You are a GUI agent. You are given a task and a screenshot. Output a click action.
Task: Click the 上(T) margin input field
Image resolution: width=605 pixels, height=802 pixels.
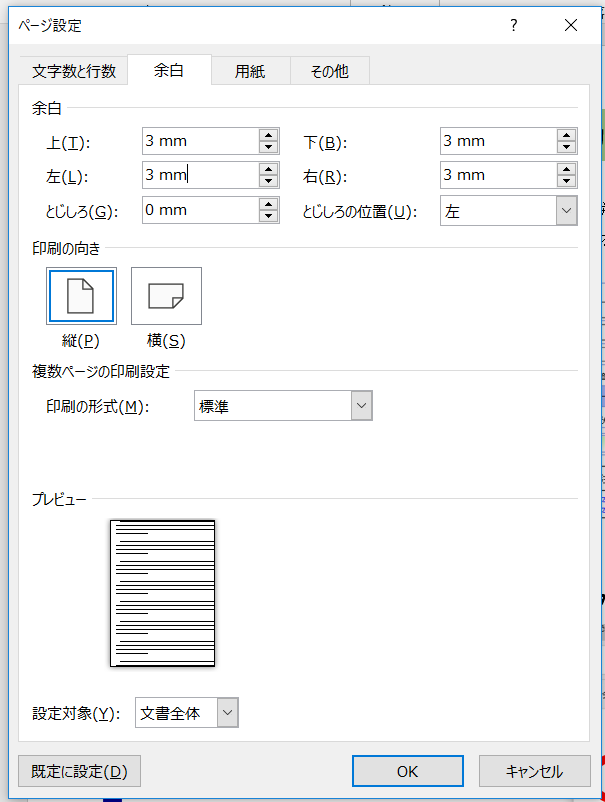point(201,141)
